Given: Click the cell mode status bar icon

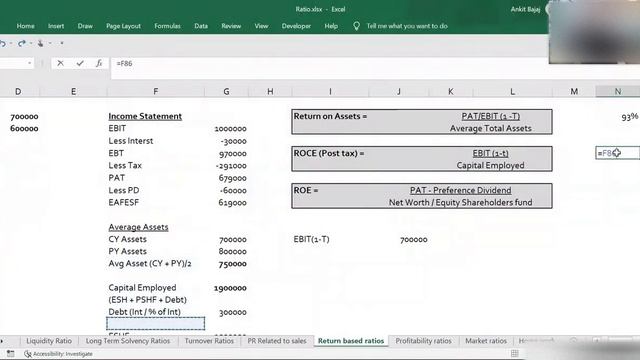Looking at the screenshot, I should pos(11,354).
